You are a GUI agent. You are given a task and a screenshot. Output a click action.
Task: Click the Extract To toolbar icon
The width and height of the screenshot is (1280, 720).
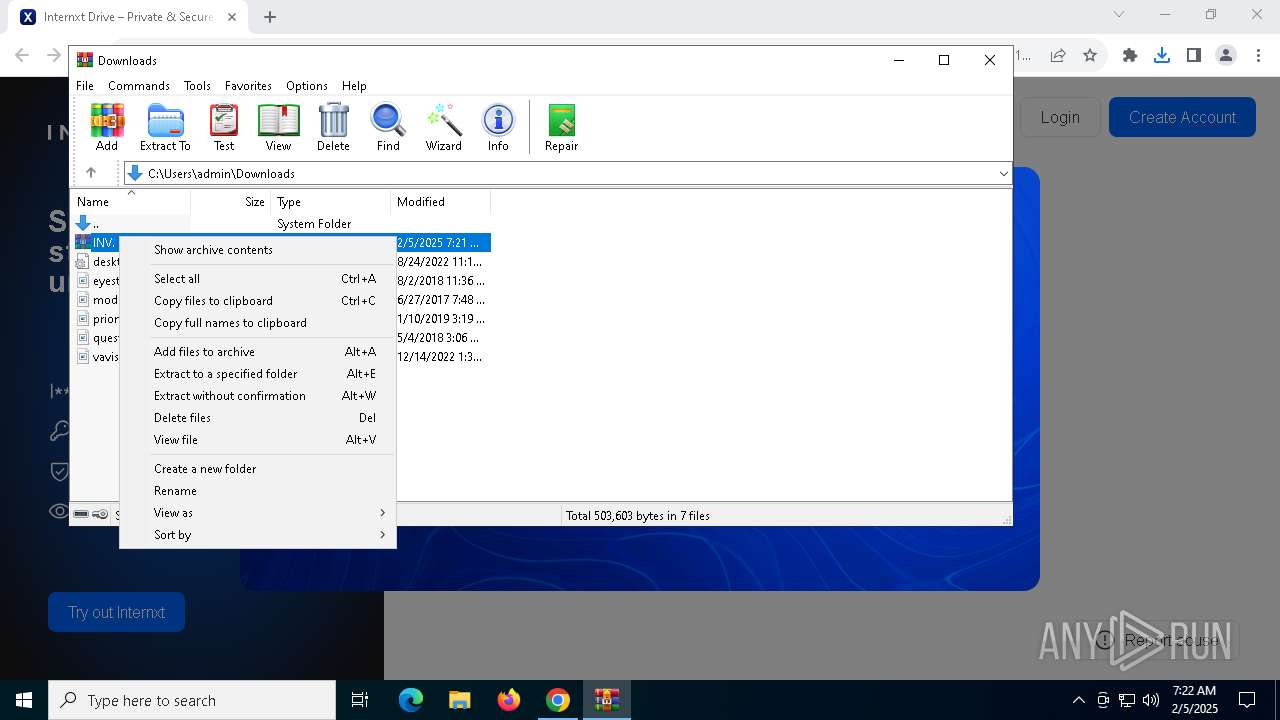(x=165, y=128)
